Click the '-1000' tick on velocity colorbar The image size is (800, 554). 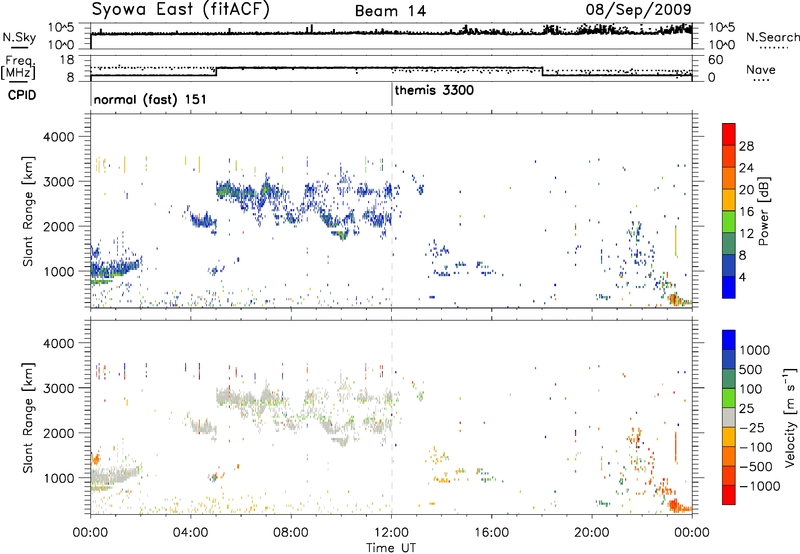pos(760,486)
